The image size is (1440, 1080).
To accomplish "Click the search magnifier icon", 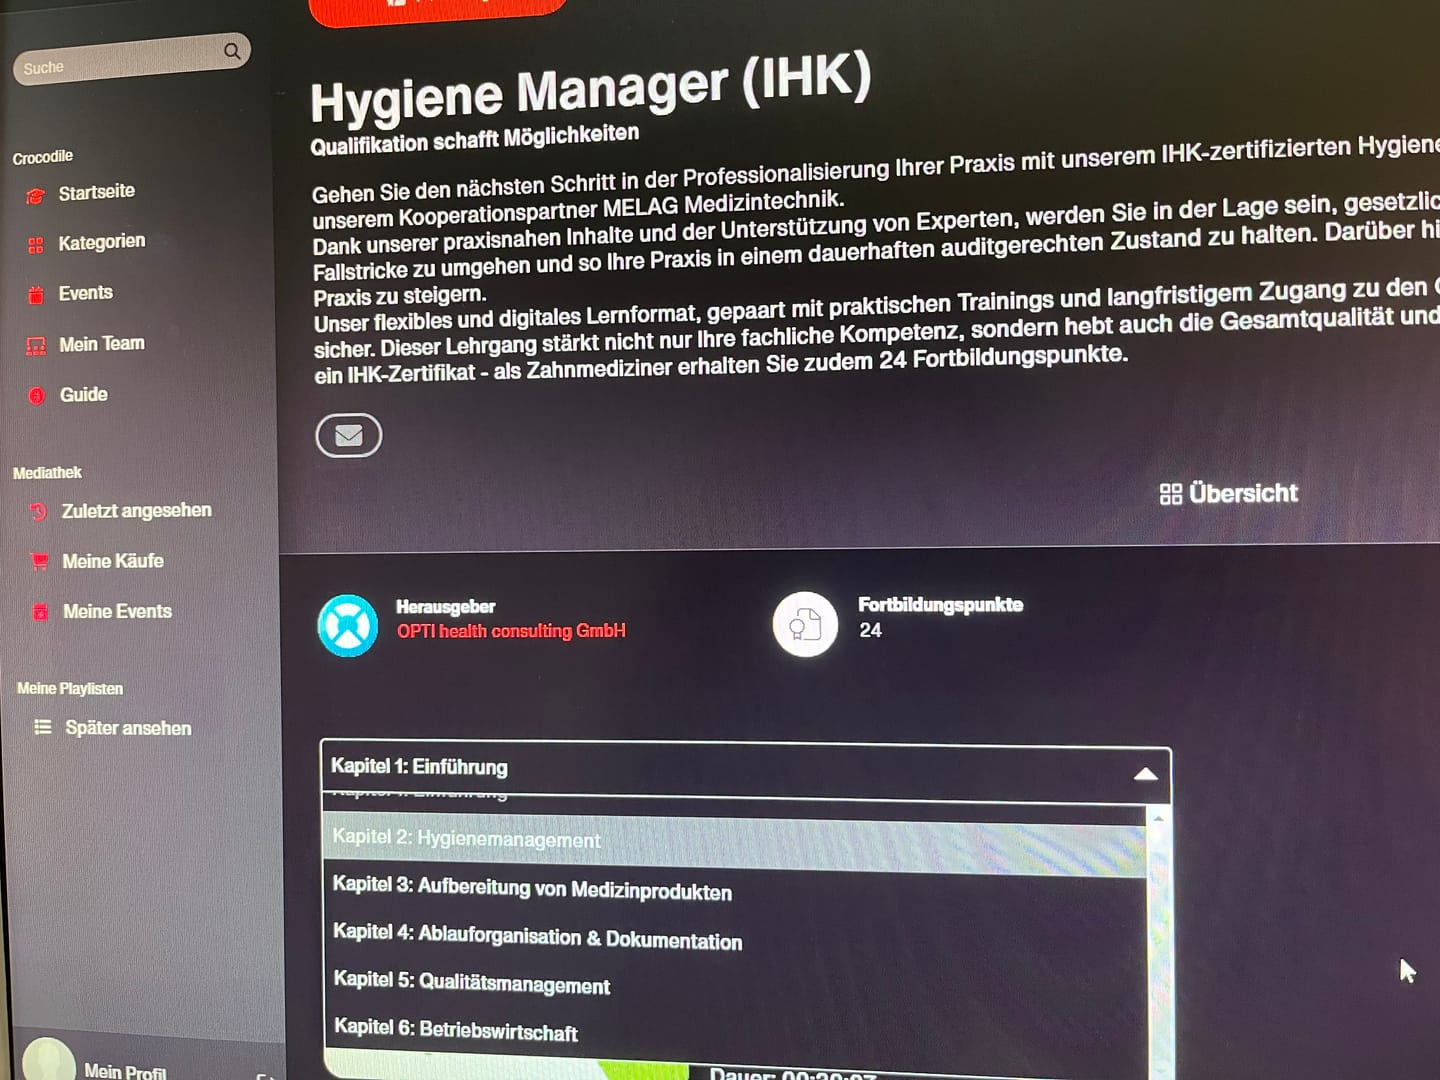I will [232, 51].
